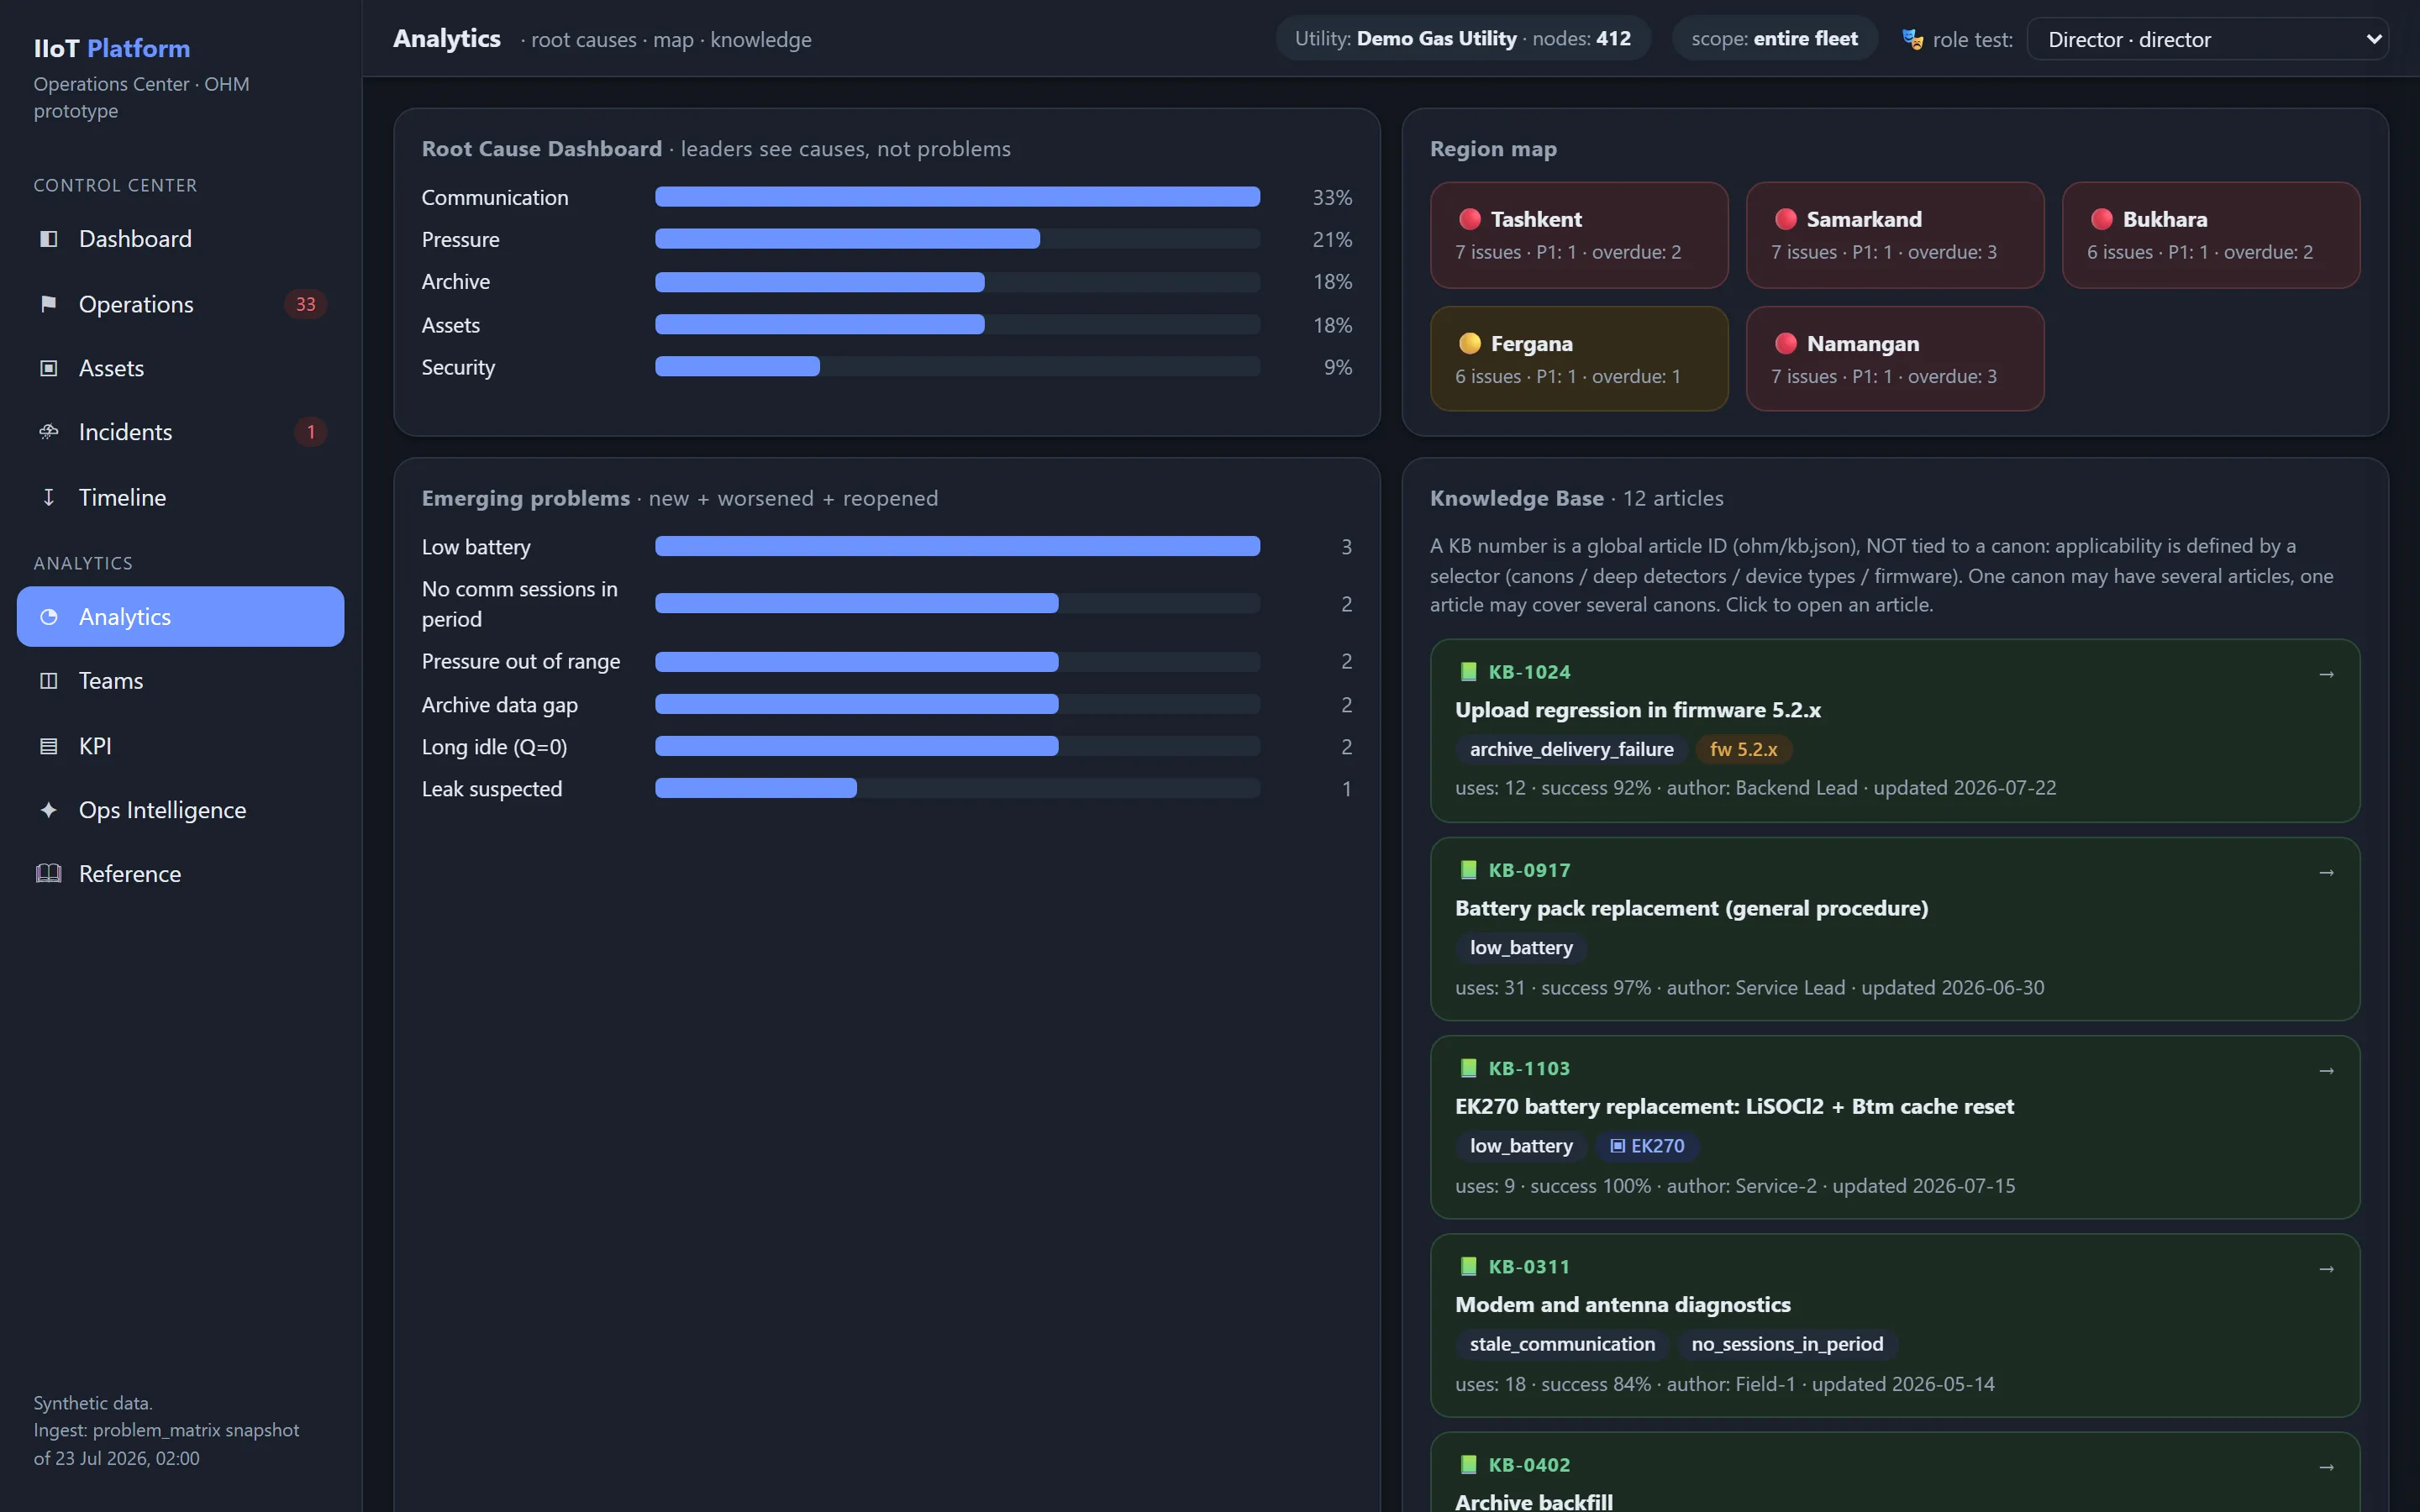Click the stale_communication tag

[1562, 1344]
